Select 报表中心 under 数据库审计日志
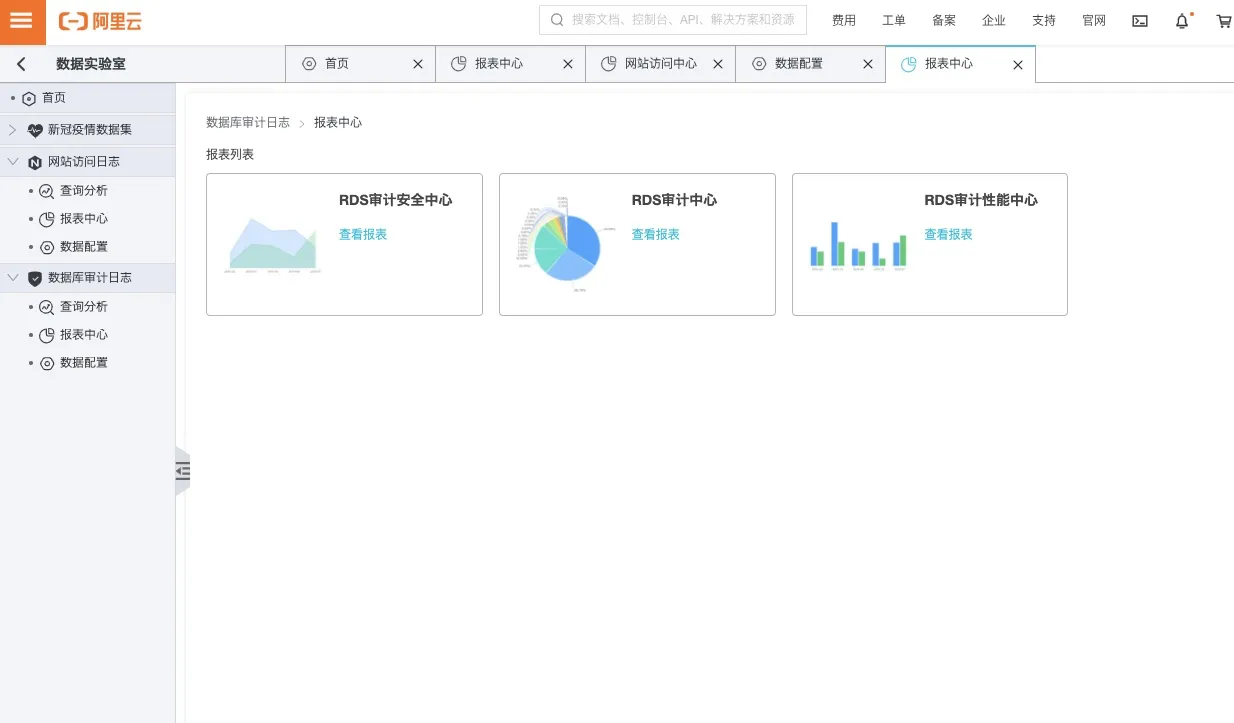Viewport: 1234px width, 723px height. click(84, 335)
